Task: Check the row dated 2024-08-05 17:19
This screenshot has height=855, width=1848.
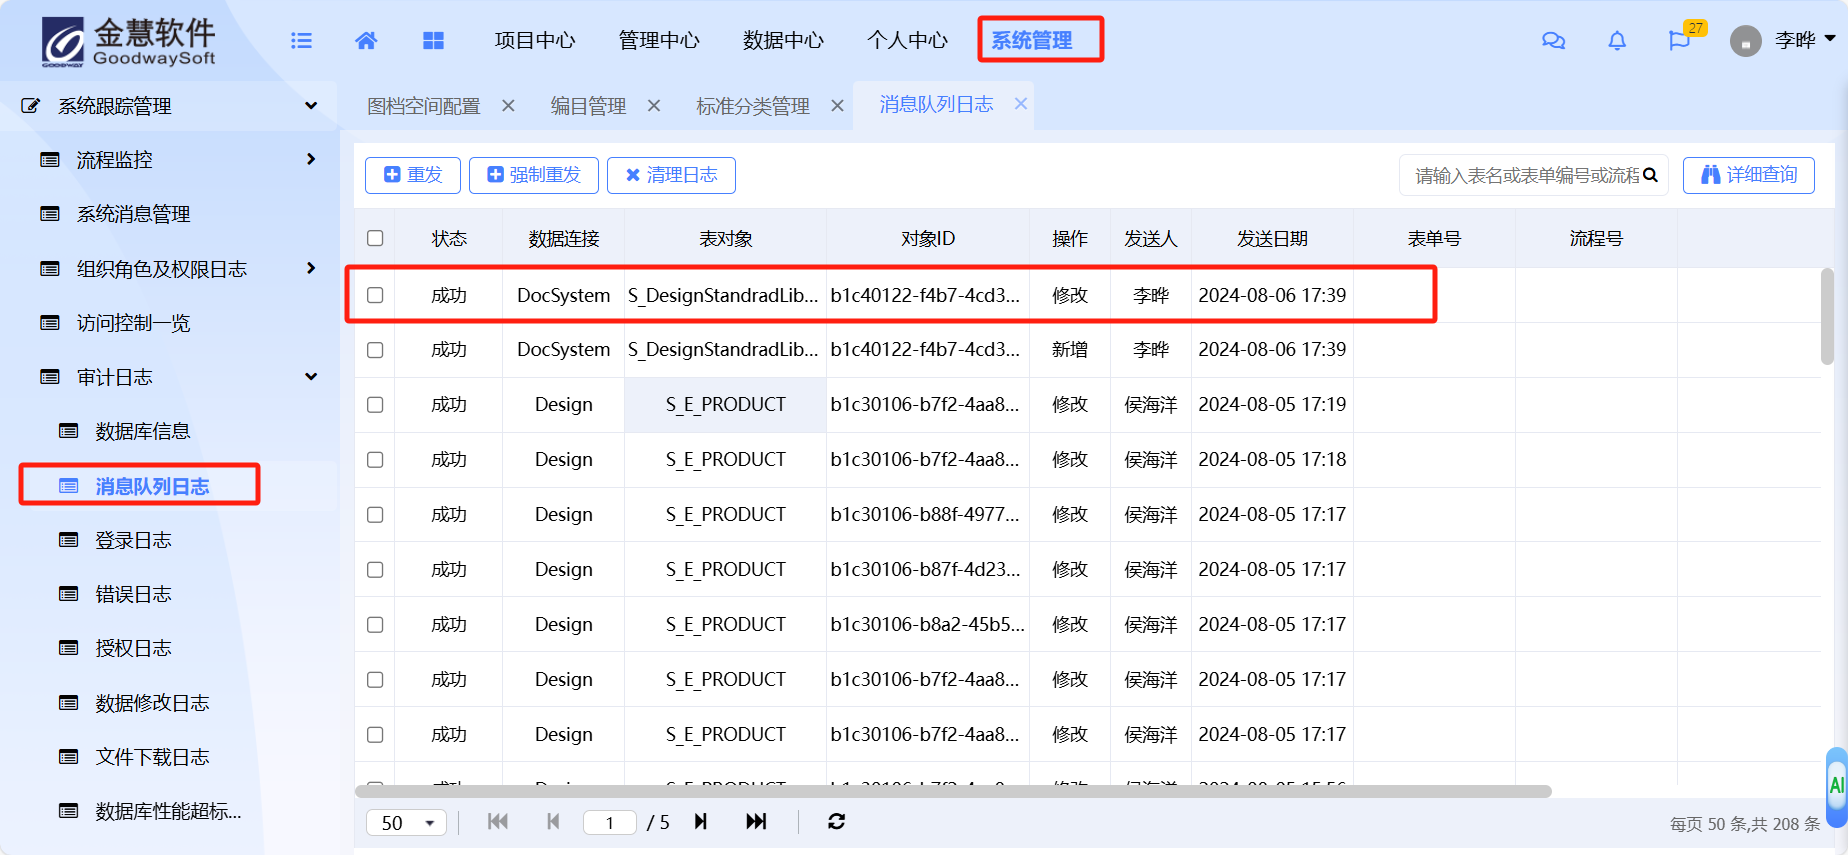Action: point(375,405)
